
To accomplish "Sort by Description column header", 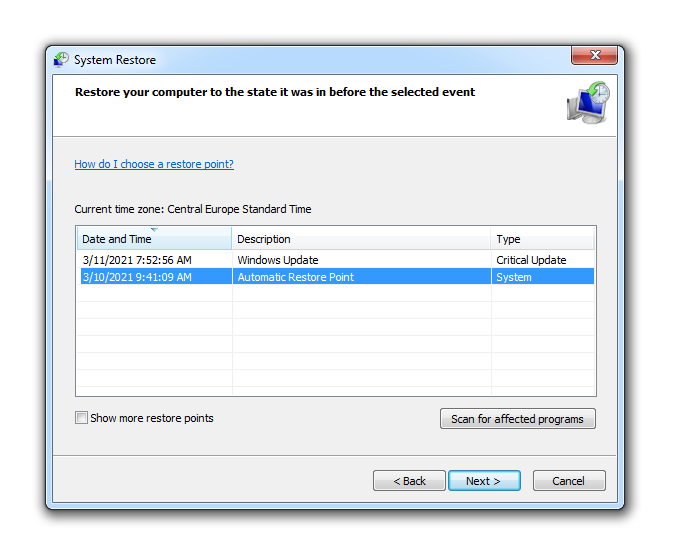I will 361,239.
